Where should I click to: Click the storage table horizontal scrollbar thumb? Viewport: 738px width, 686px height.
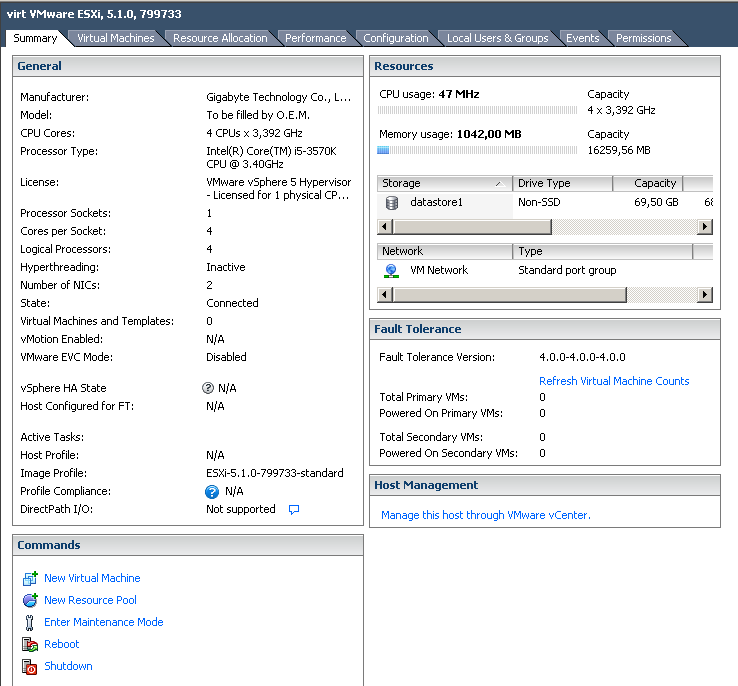[x=472, y=227]
